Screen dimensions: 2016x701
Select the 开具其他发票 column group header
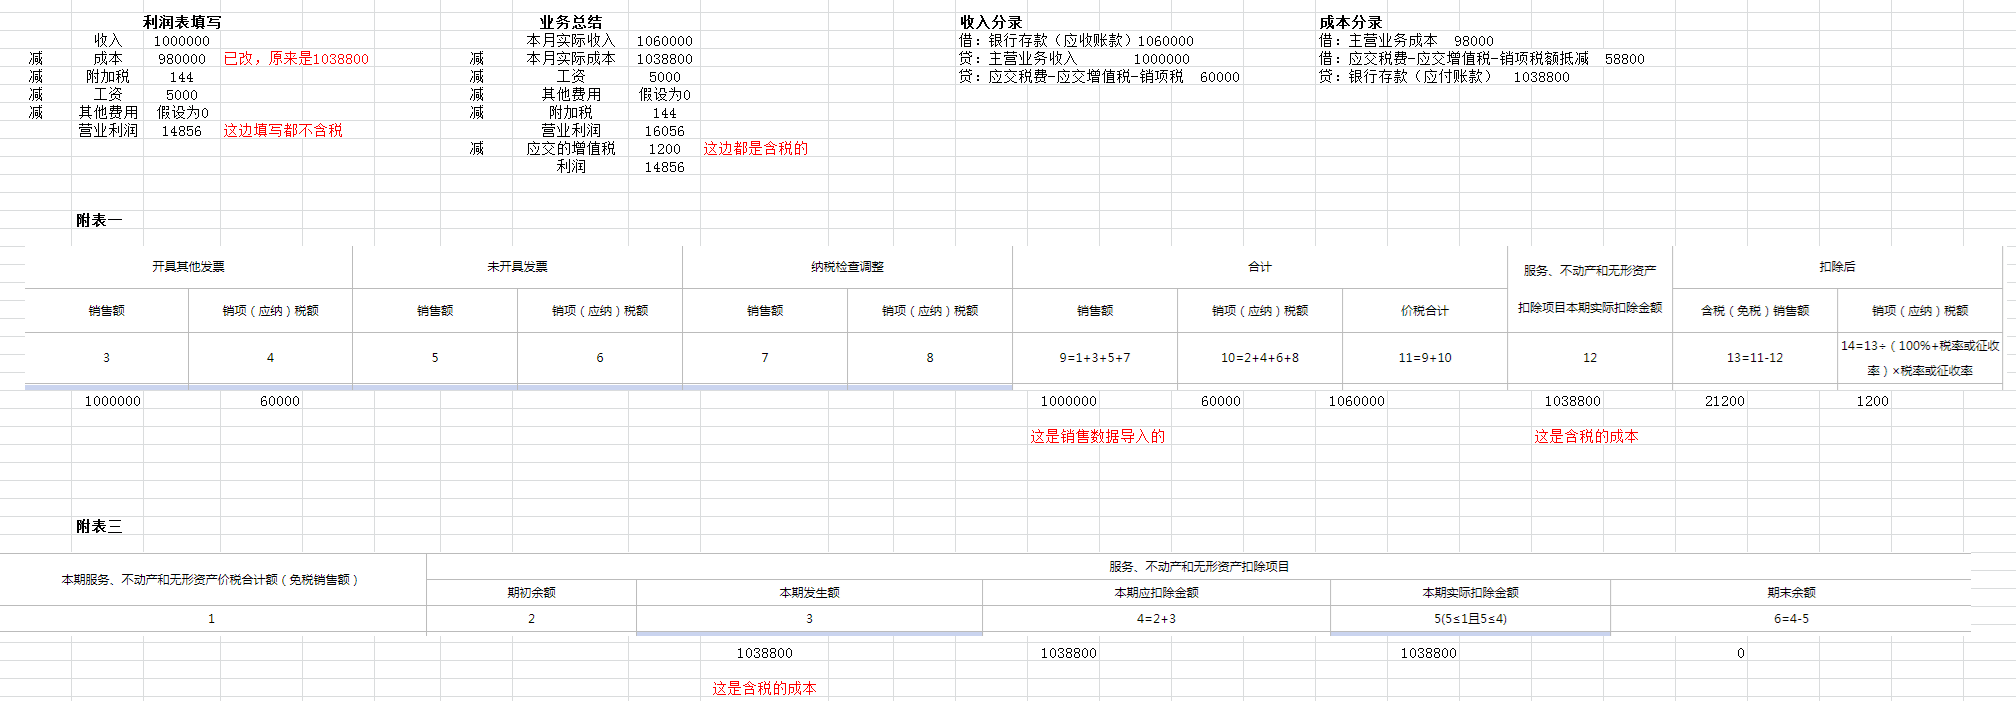(188, 267)
